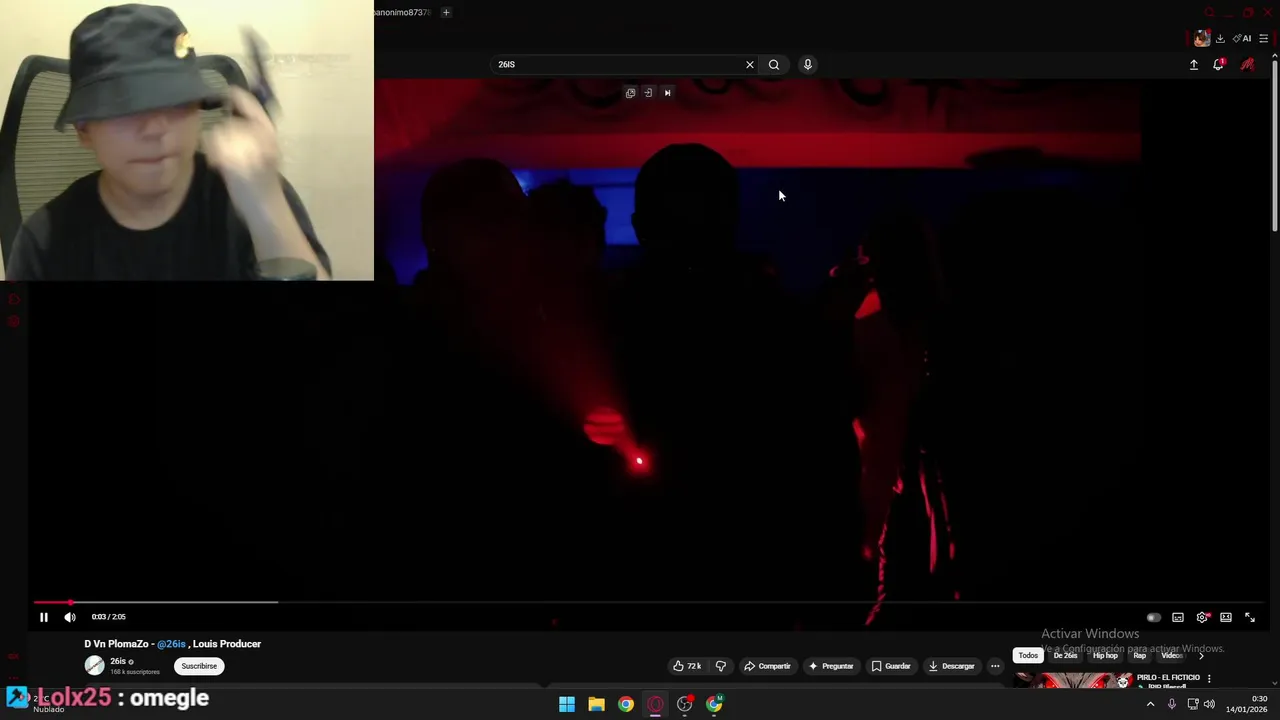
Task: Open the 26is channel name link
Action: [x=118, y=662]
